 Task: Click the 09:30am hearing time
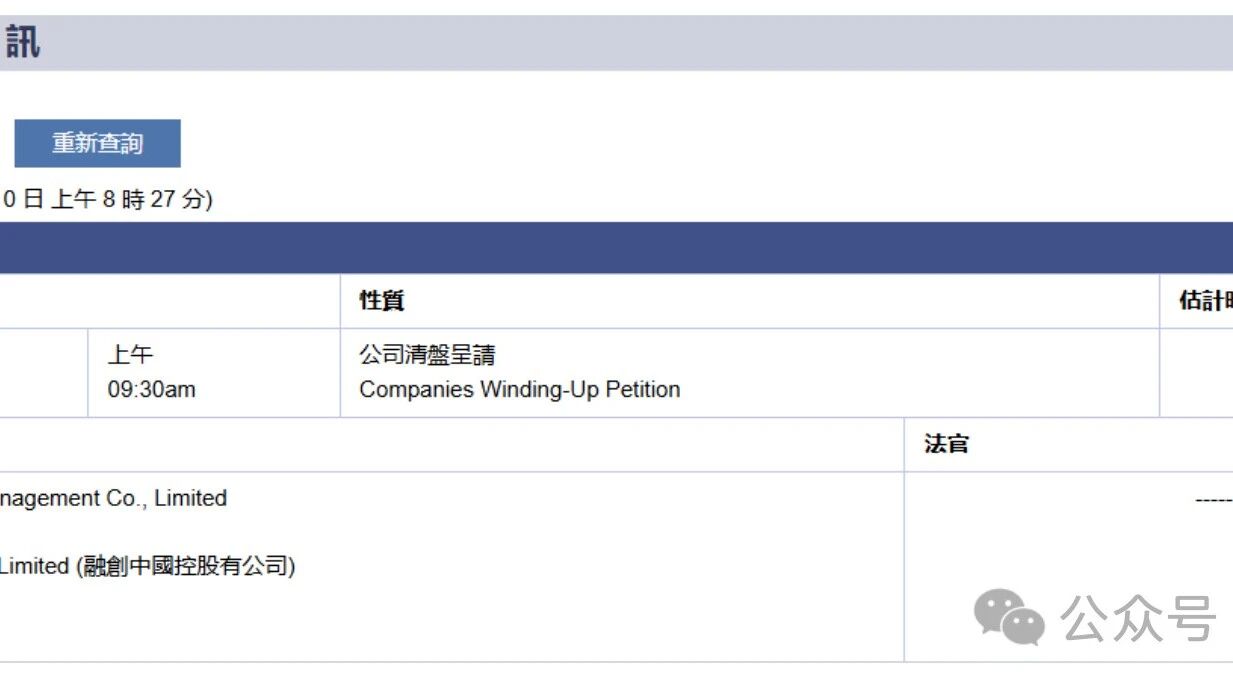(x=152, y=389)
